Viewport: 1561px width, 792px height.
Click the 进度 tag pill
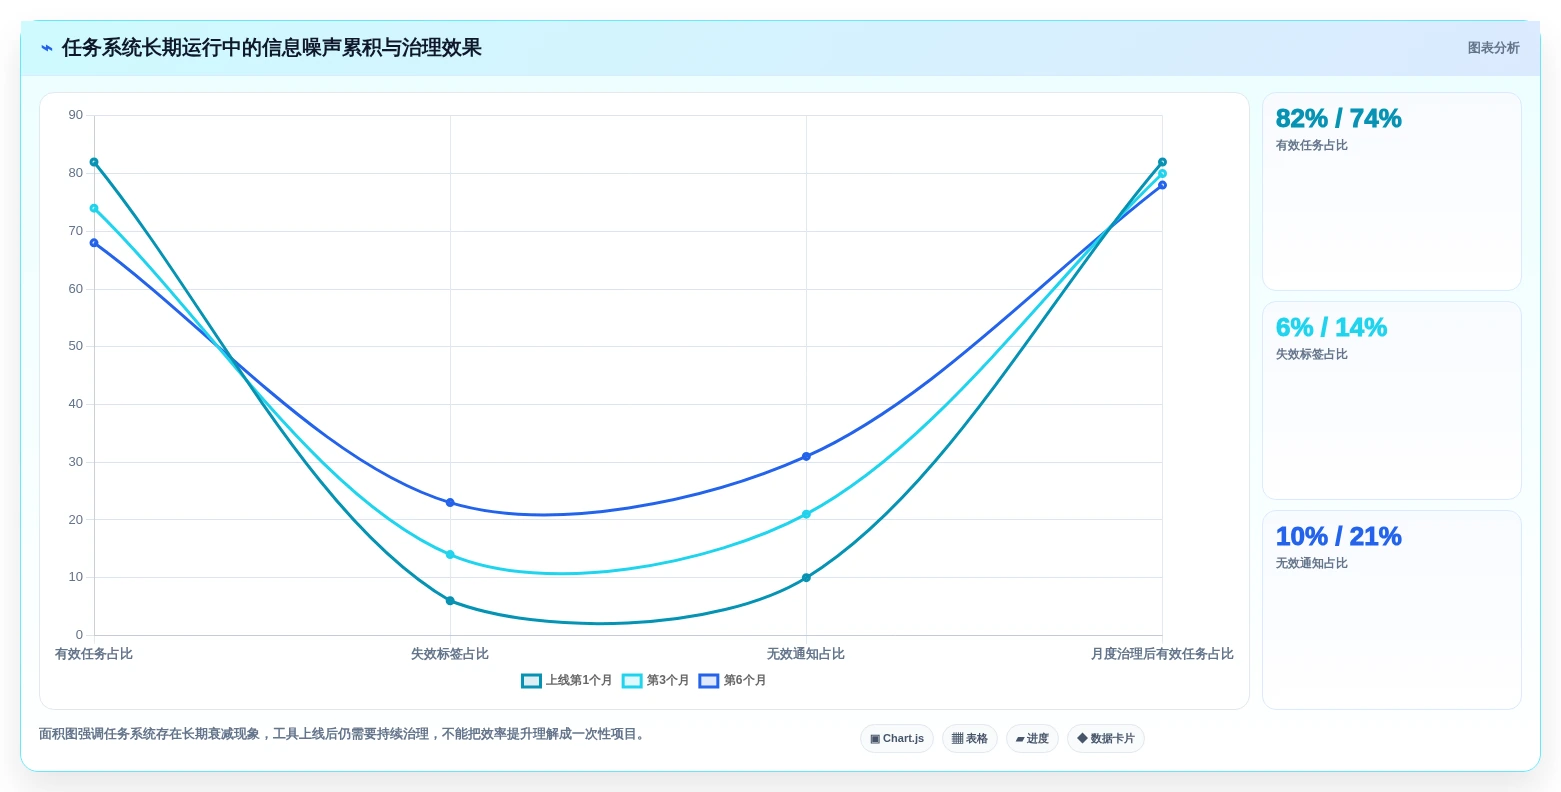pos(1032,739)
